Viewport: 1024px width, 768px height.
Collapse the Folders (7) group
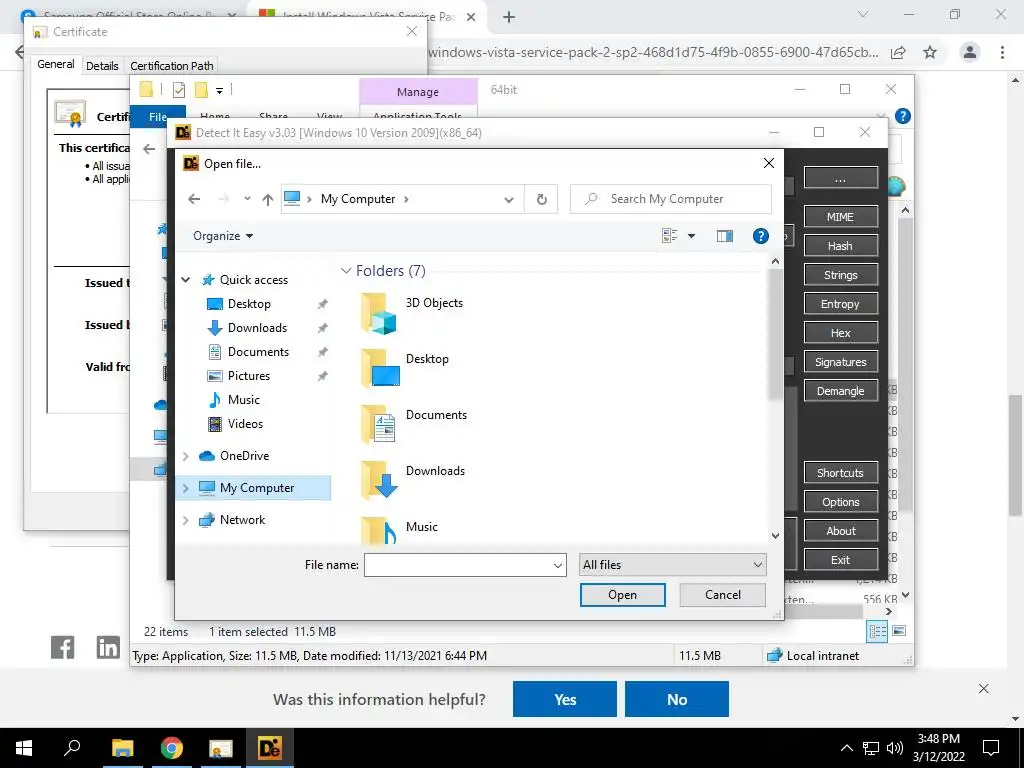pyautogui.click(x=346, y=270)
